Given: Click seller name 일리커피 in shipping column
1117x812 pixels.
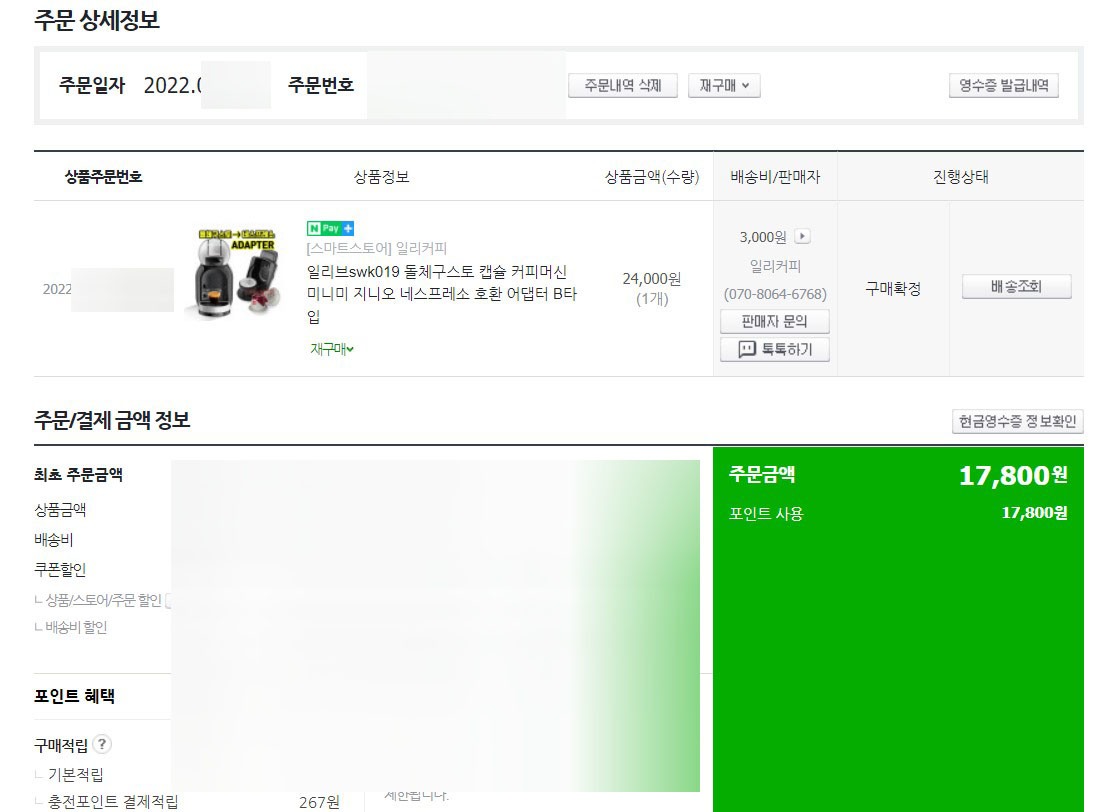Looking at the screenshot, I should coord(775,266).
